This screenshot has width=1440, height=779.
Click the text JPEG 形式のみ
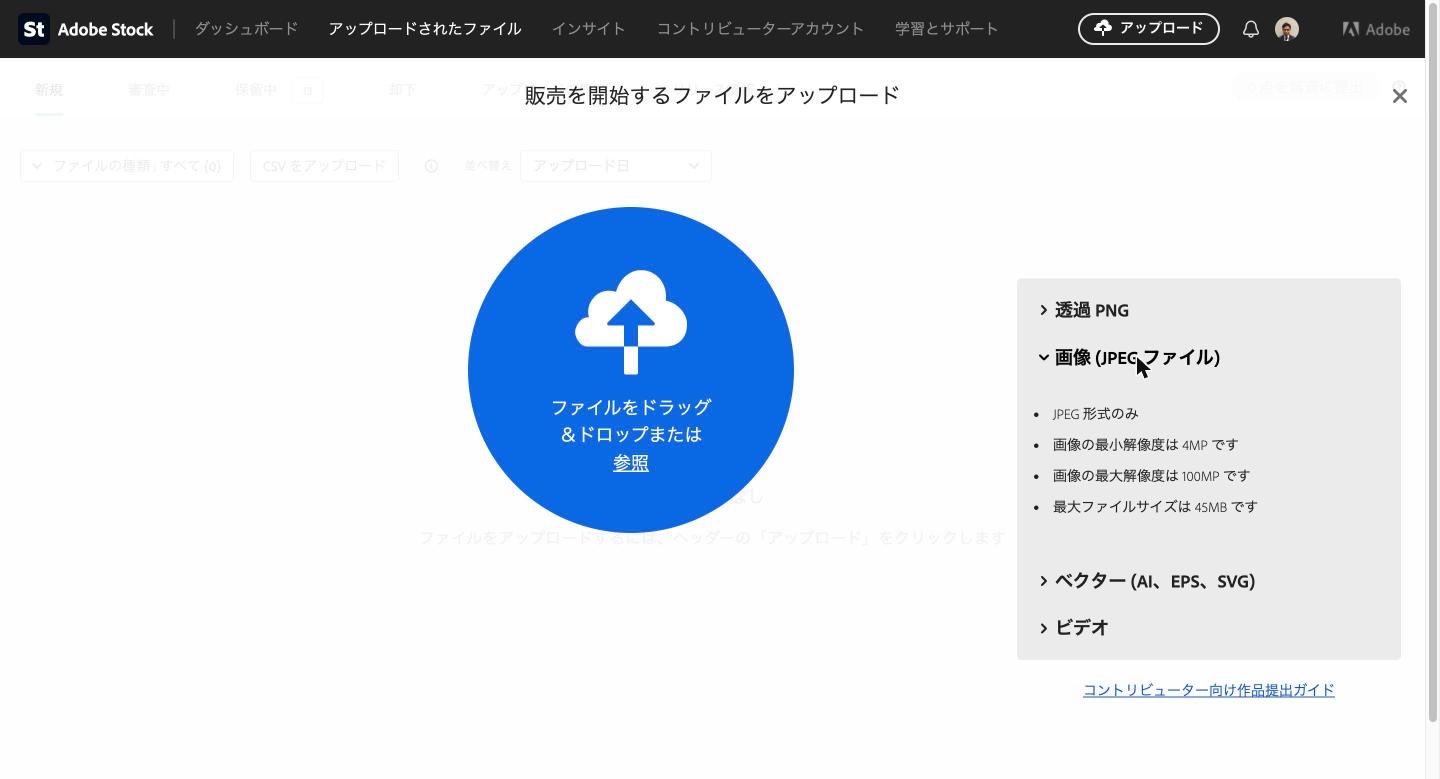pos(1095,414)
